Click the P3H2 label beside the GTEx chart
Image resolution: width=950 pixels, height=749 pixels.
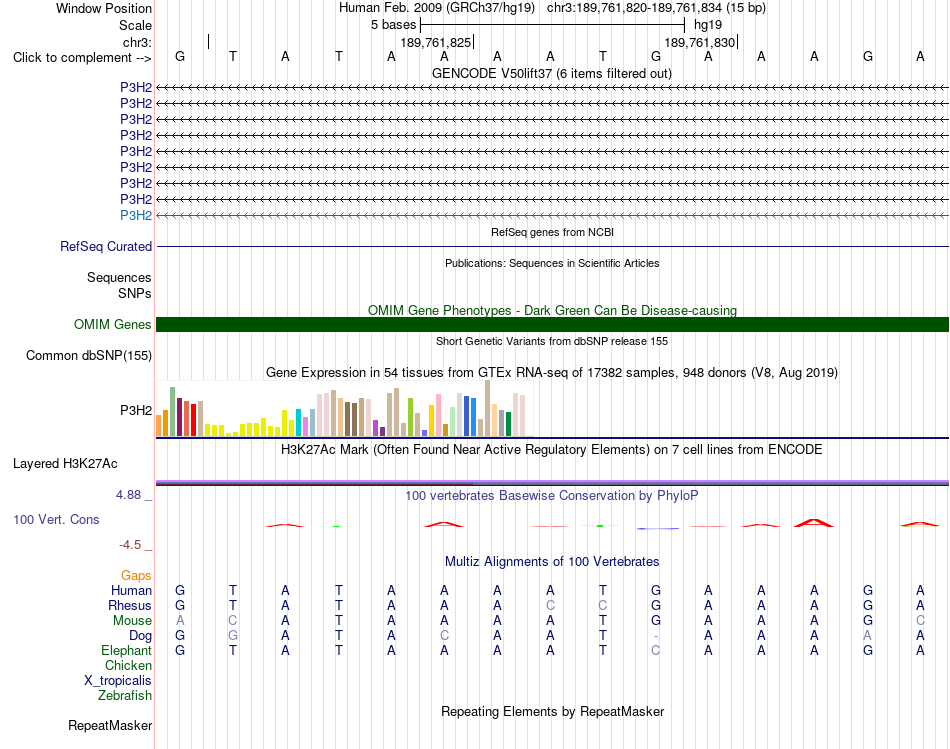[x=136, y=410]
